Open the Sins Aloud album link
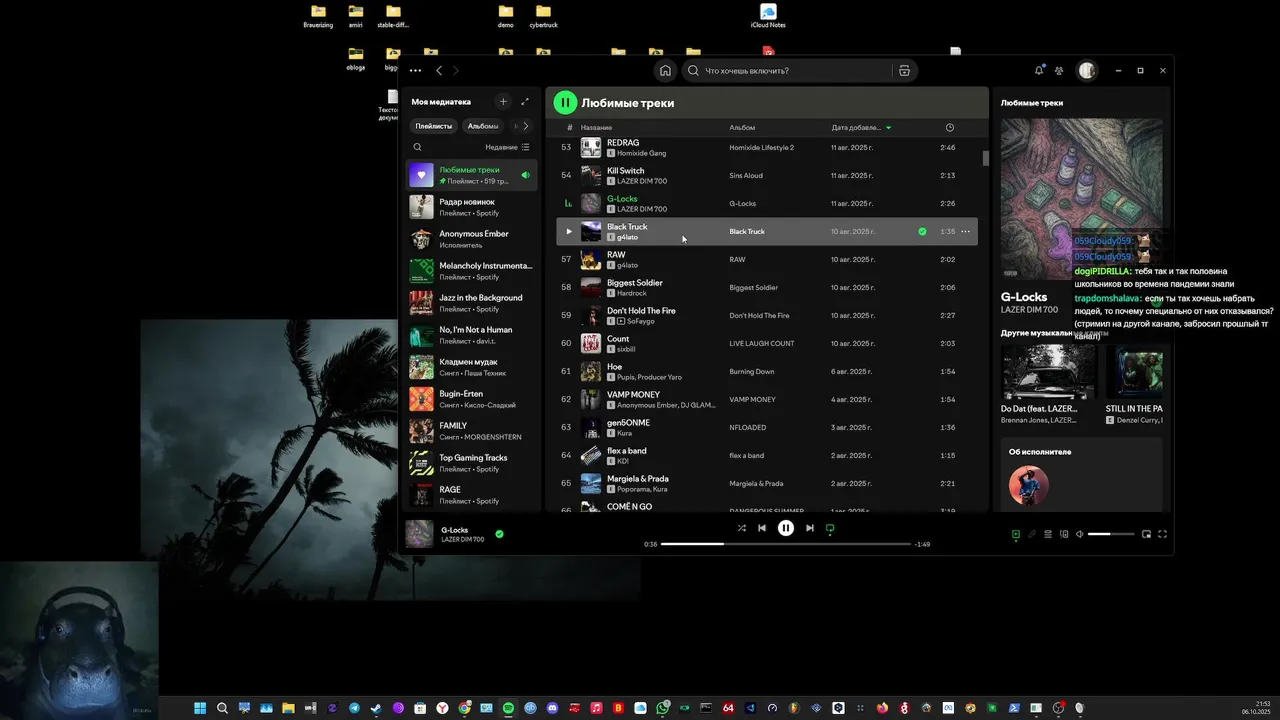 746,175
